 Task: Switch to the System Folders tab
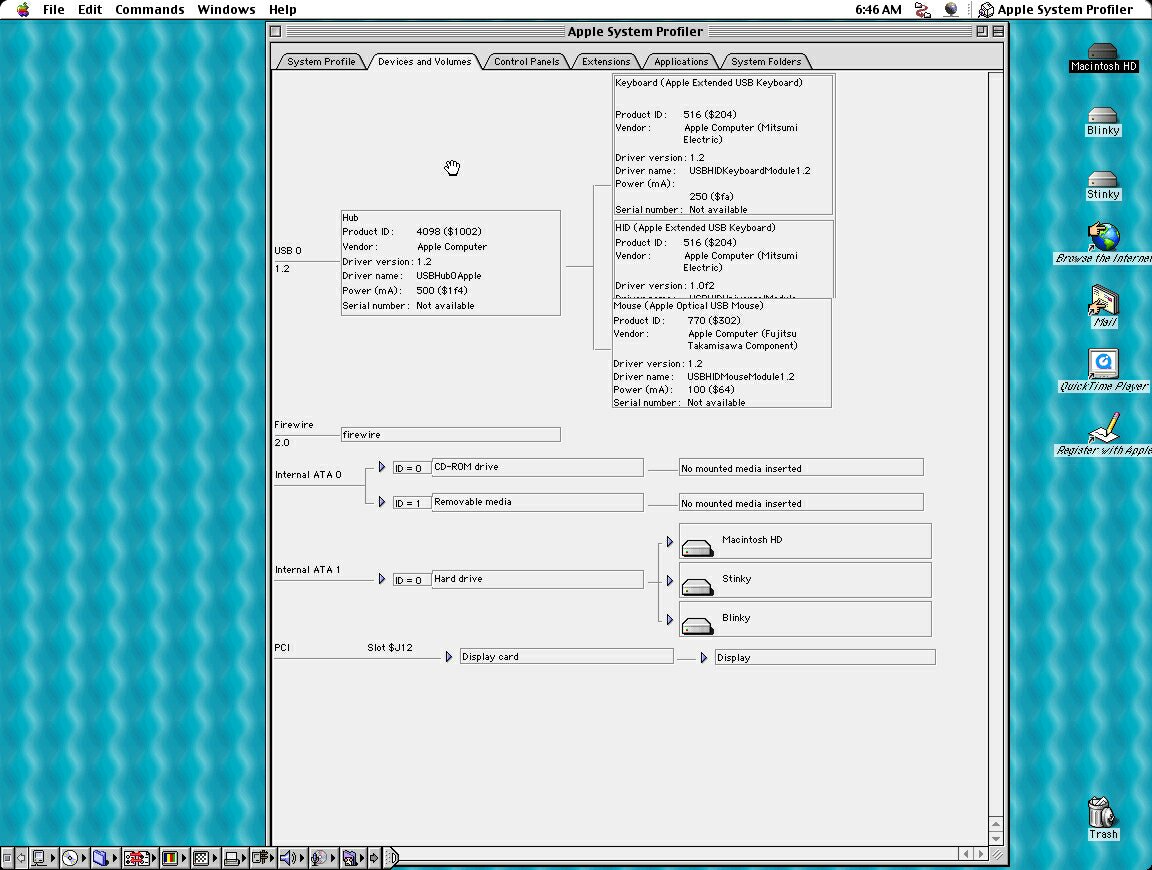pos(766,62)
